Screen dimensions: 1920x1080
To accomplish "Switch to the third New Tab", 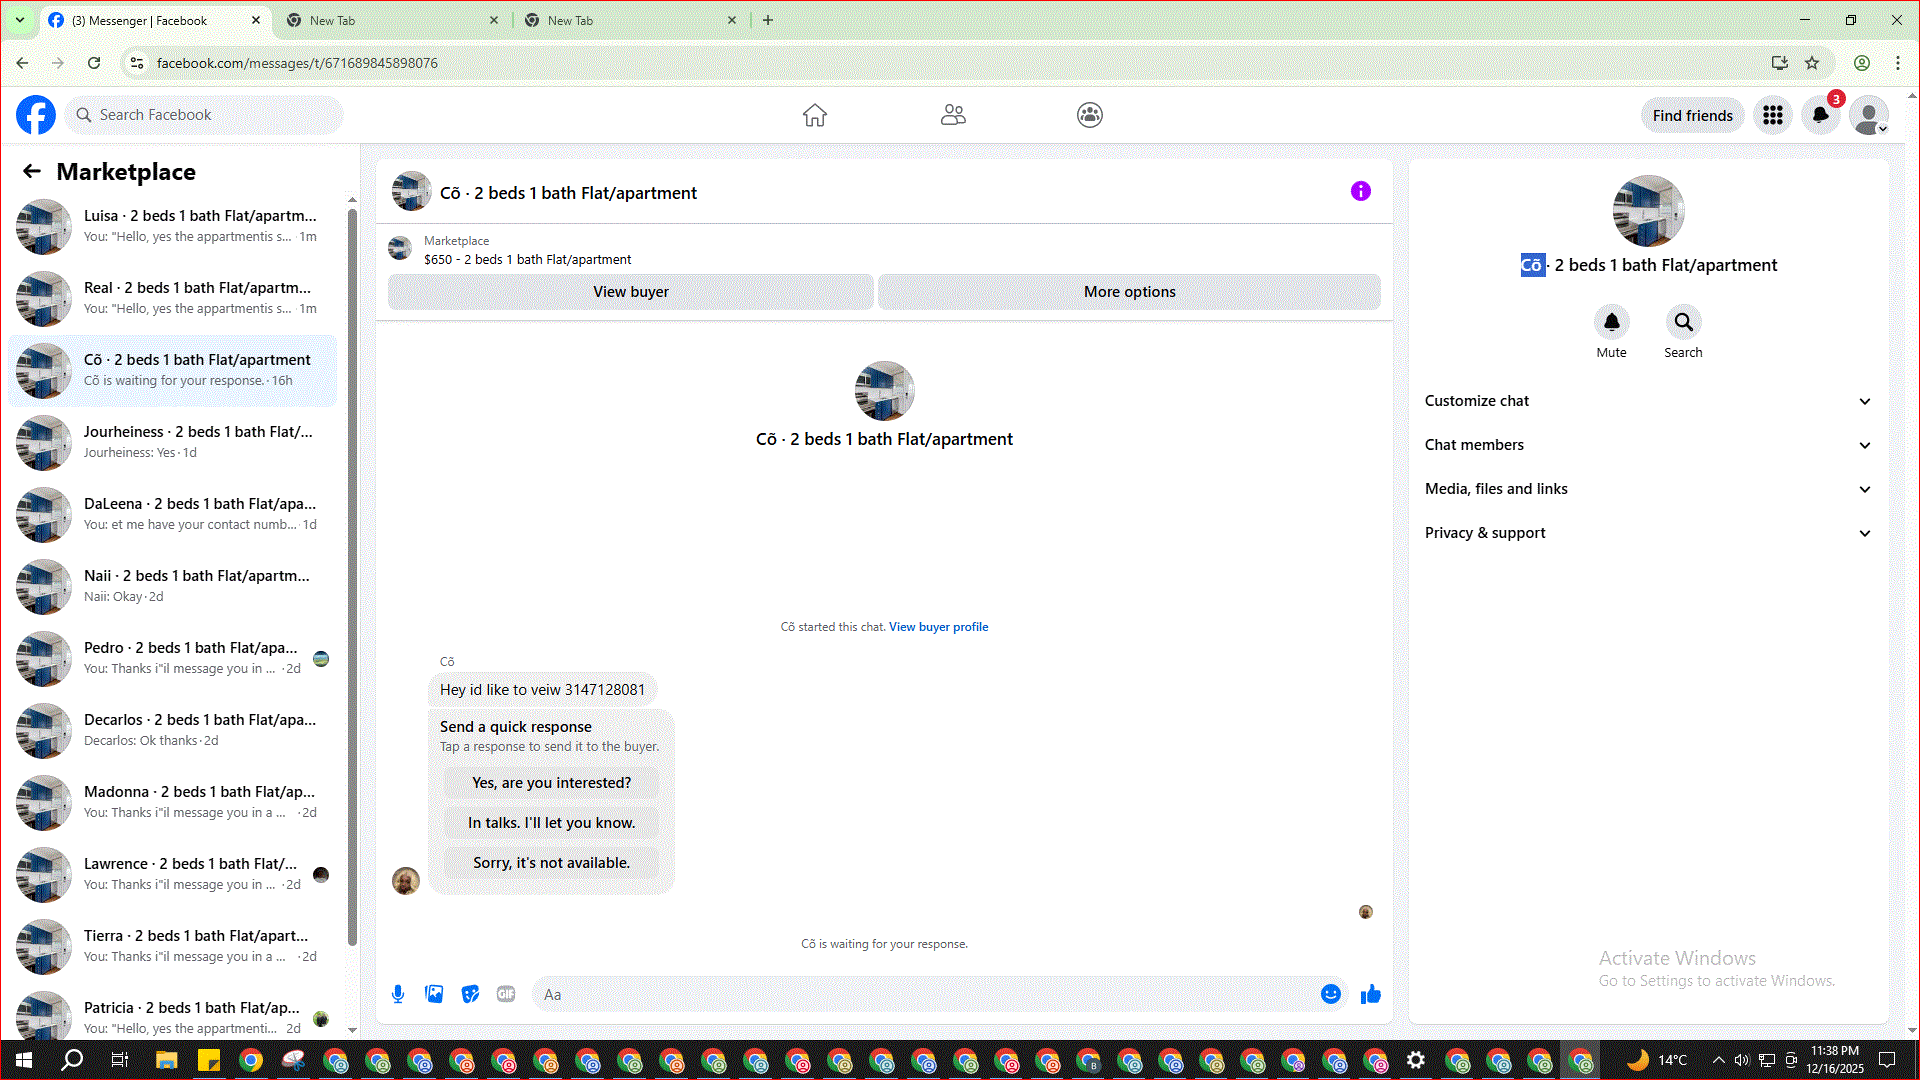I will pos(630,20).
